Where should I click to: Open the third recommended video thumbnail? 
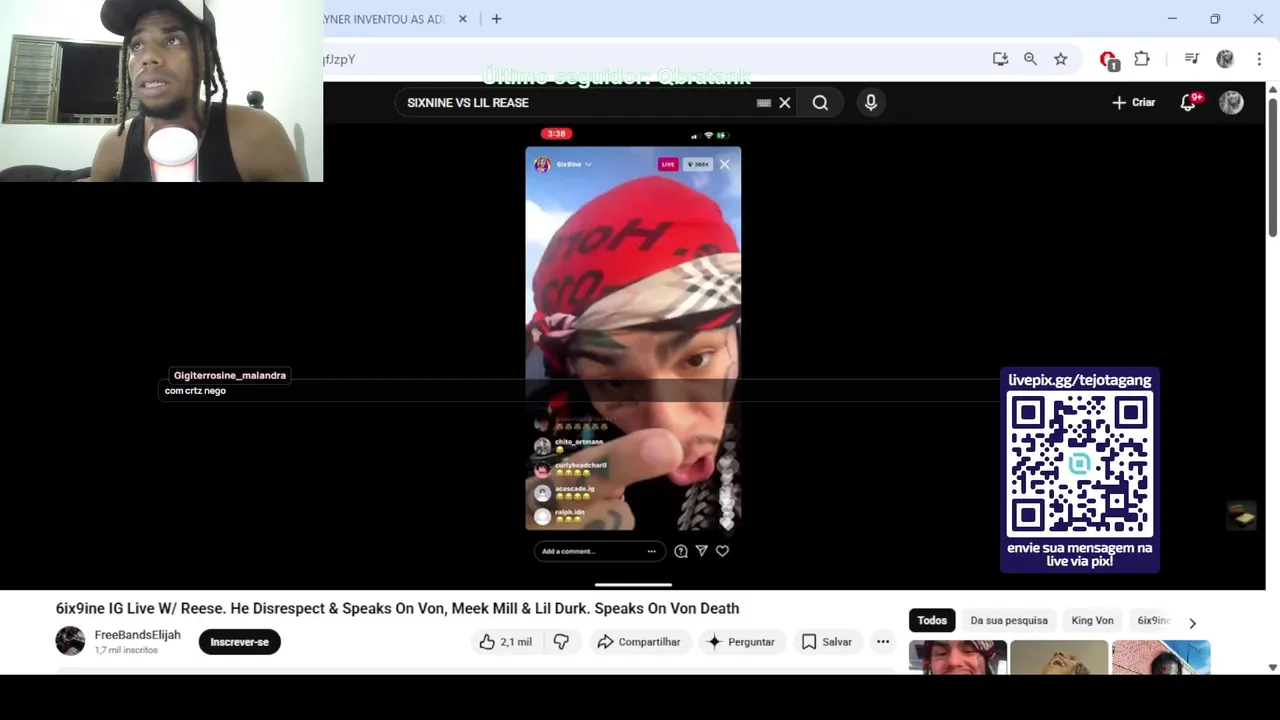(x=1161, y=658)
